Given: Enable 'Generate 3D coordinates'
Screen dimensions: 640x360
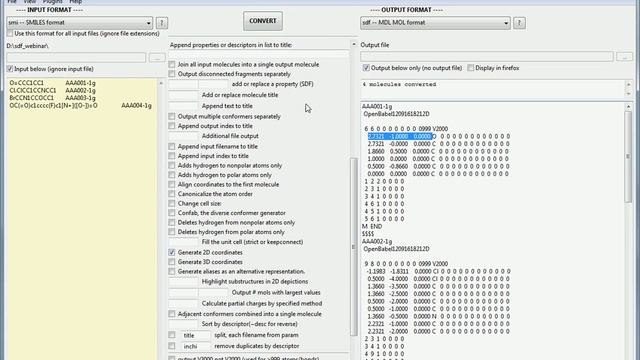Looking at the screenshot, I should coord(172,262).
